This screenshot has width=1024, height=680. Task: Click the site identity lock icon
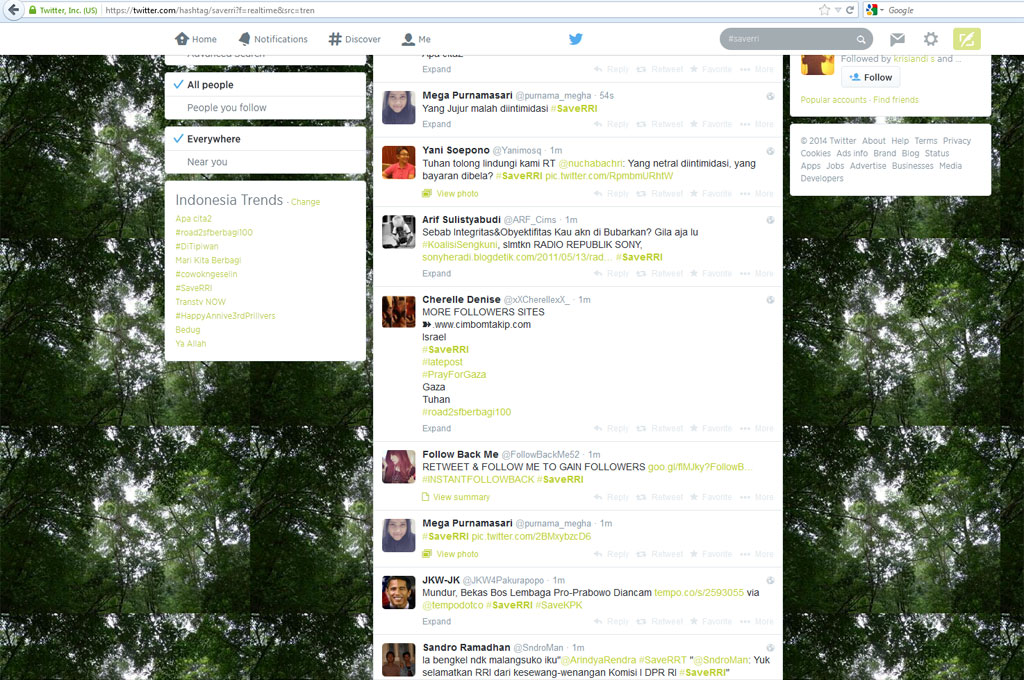33,10
